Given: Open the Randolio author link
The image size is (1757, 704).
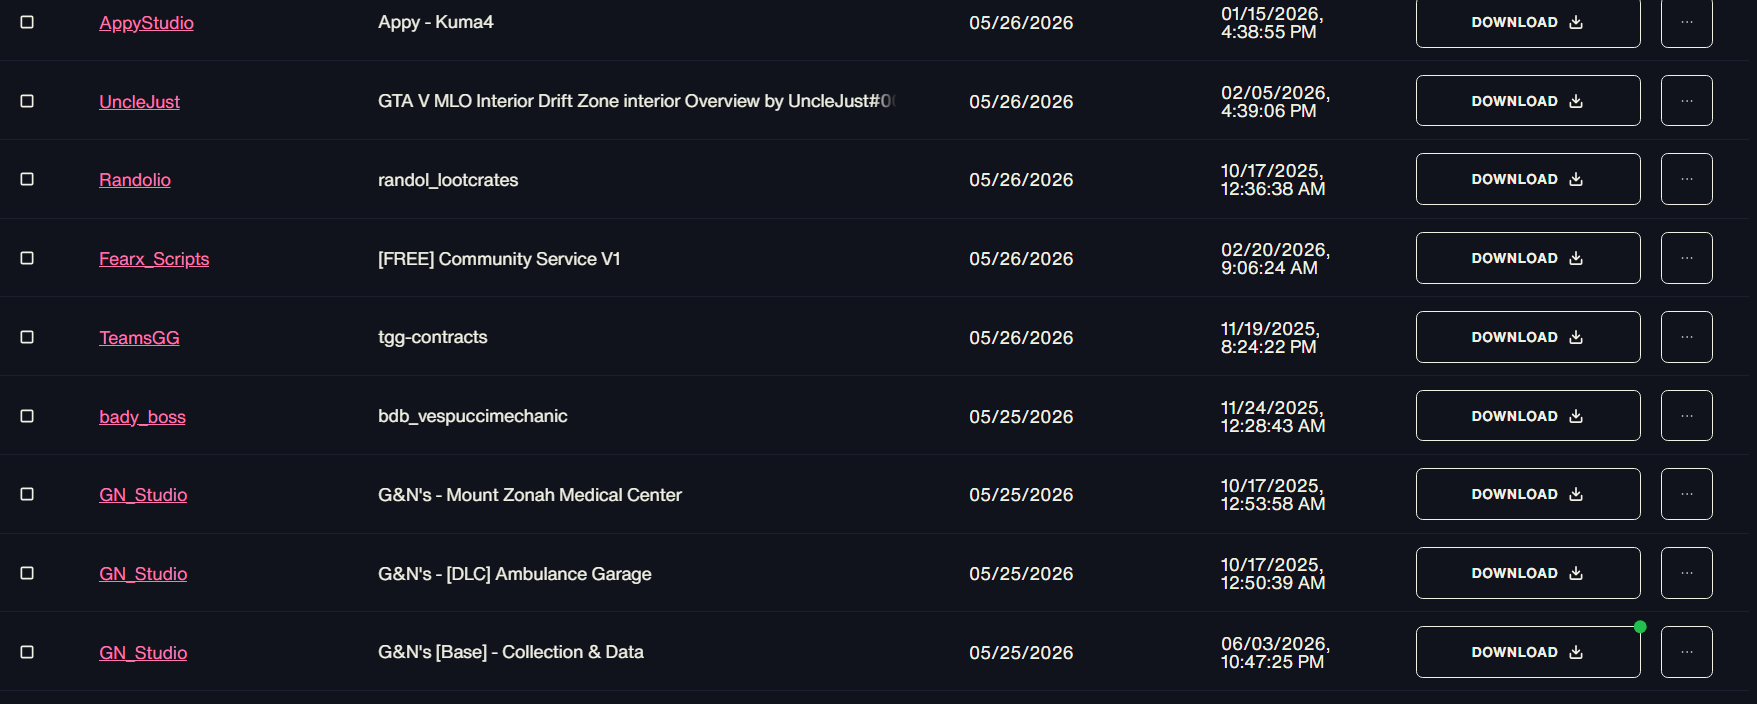Looking at the screenshot, I should click(x=135, y=180).
